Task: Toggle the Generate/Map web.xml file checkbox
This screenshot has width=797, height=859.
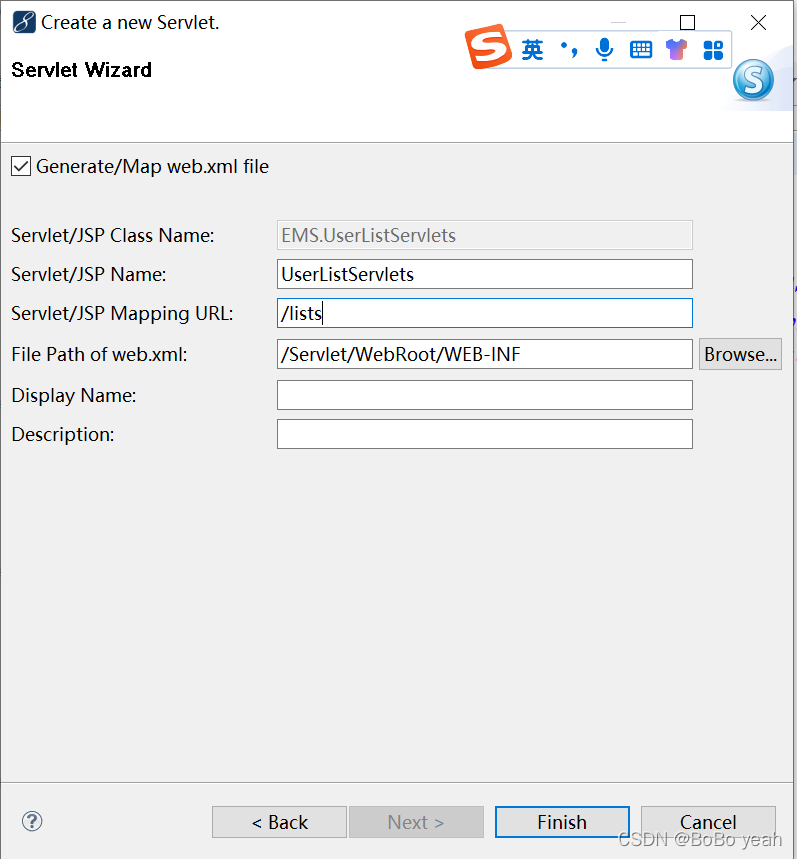Action: point(21,167)
